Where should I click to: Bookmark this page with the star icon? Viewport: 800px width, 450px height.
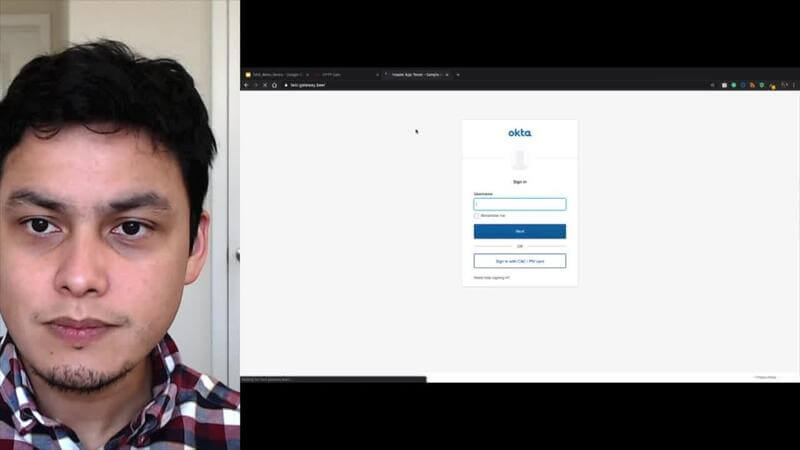click(711, 85)
